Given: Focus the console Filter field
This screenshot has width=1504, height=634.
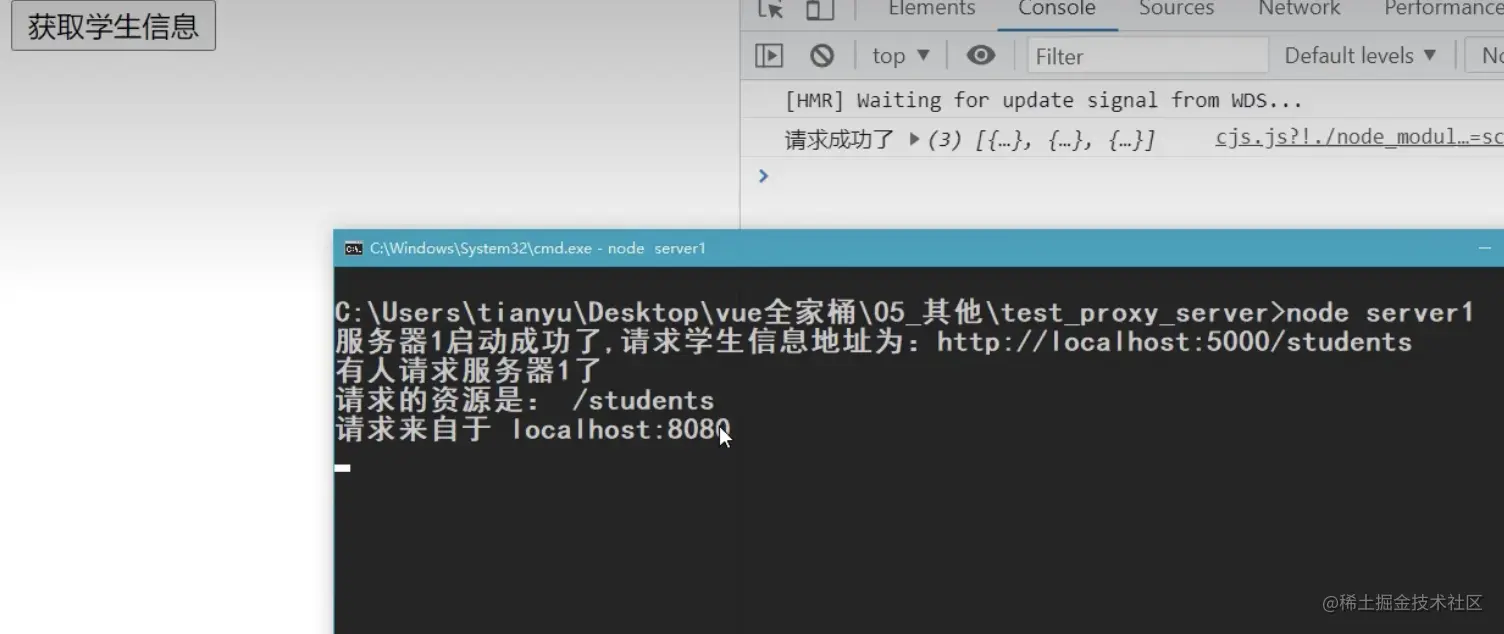Looking at the screenshot, I should click(x=1147, y=56).
